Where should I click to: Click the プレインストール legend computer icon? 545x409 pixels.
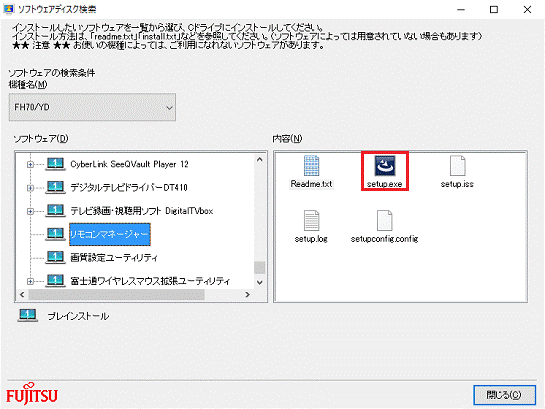point(27,315)
